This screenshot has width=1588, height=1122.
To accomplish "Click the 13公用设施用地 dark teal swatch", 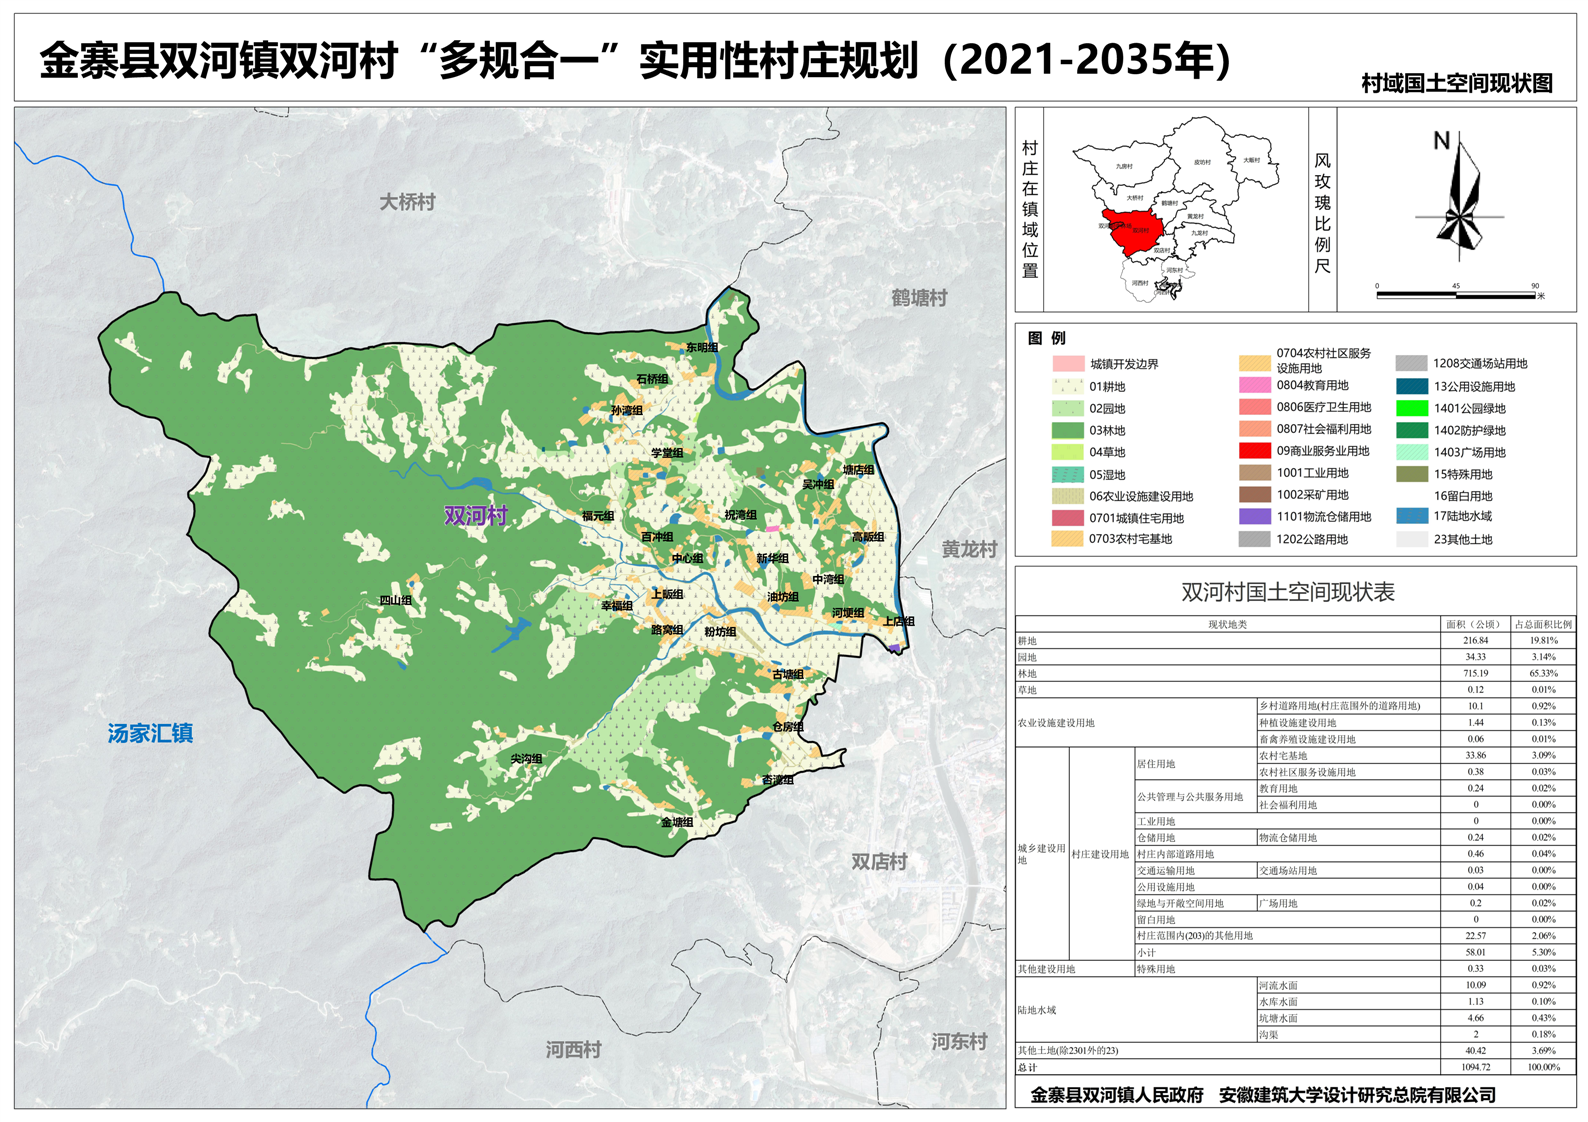I will point(1411,386).
